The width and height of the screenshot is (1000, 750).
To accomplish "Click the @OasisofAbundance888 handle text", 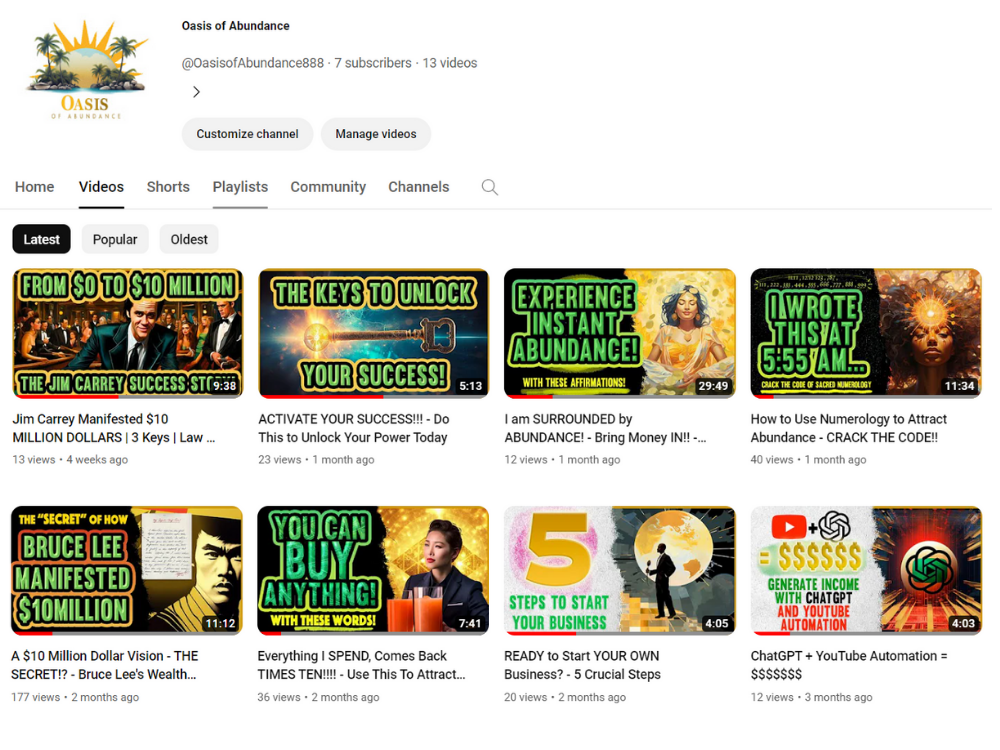I will (x=253, y=63).
